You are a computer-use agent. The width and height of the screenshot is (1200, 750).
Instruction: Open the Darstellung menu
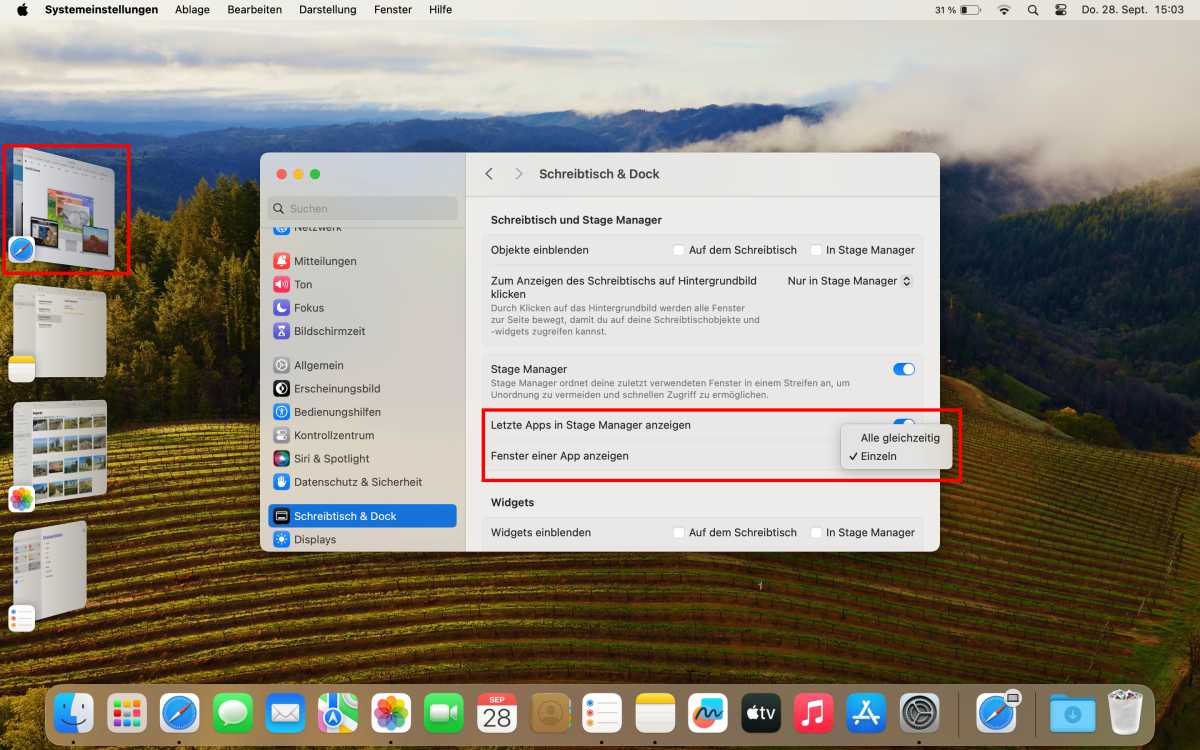point(327,10)
